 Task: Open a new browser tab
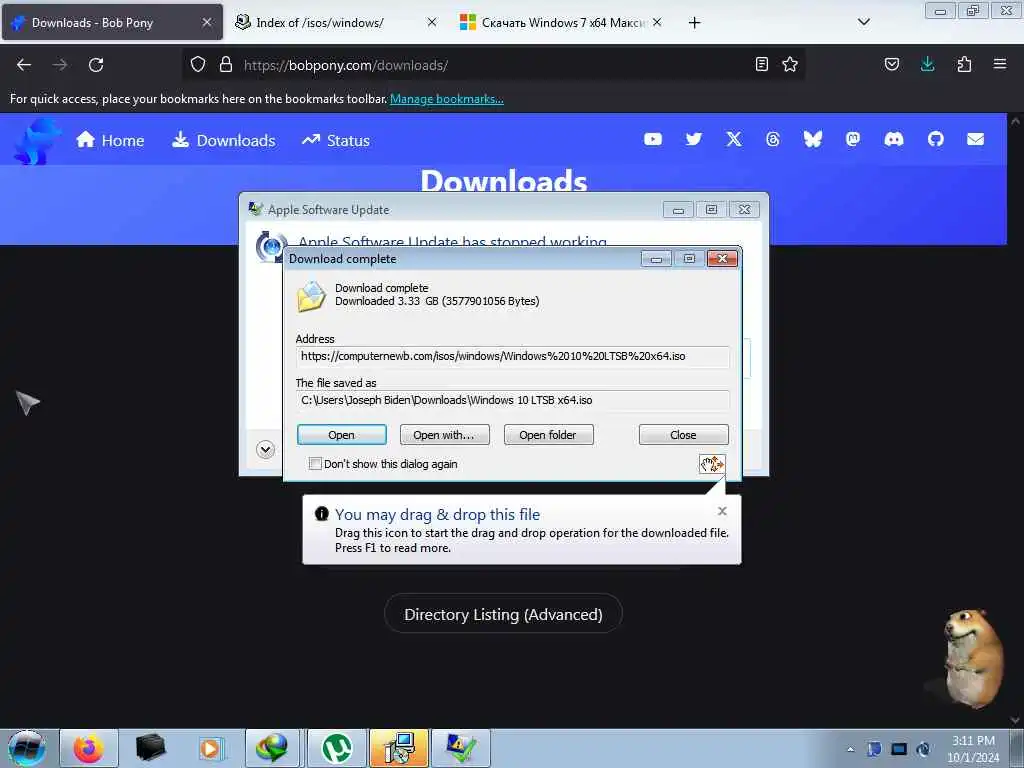694,23
